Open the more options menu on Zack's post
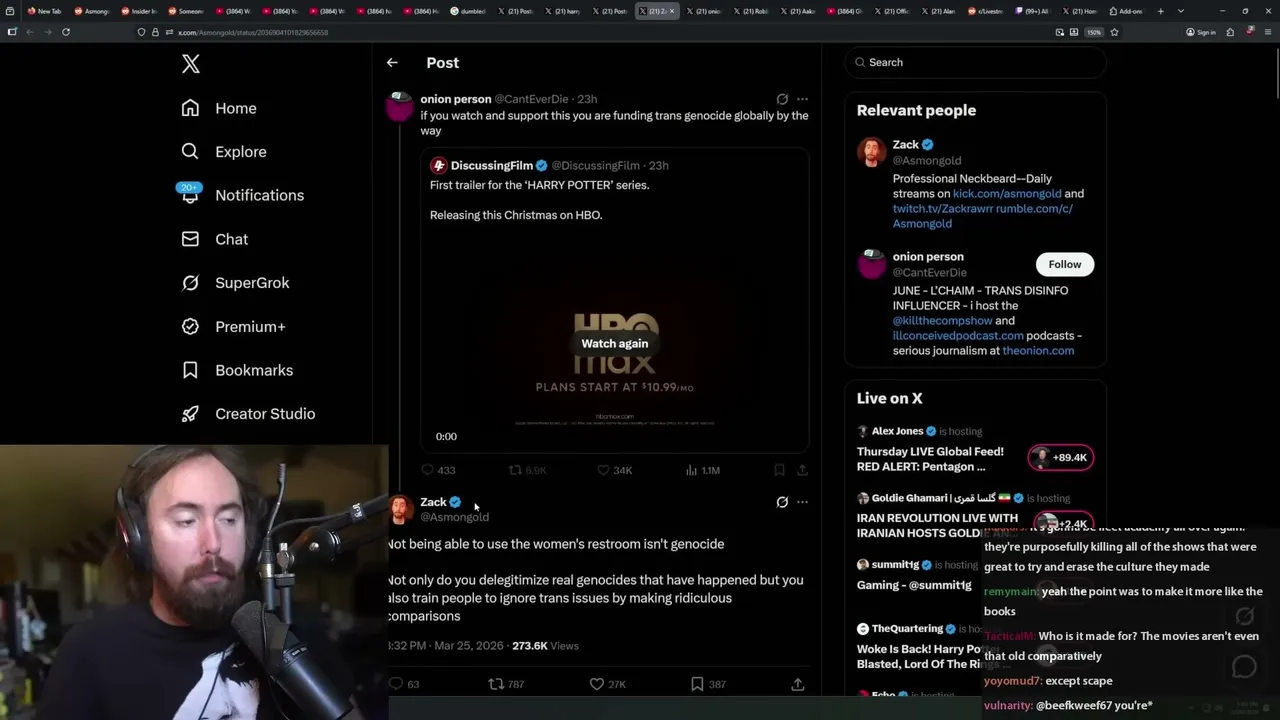Screen dimensions: 1280x720 click(x=802, y=502)
